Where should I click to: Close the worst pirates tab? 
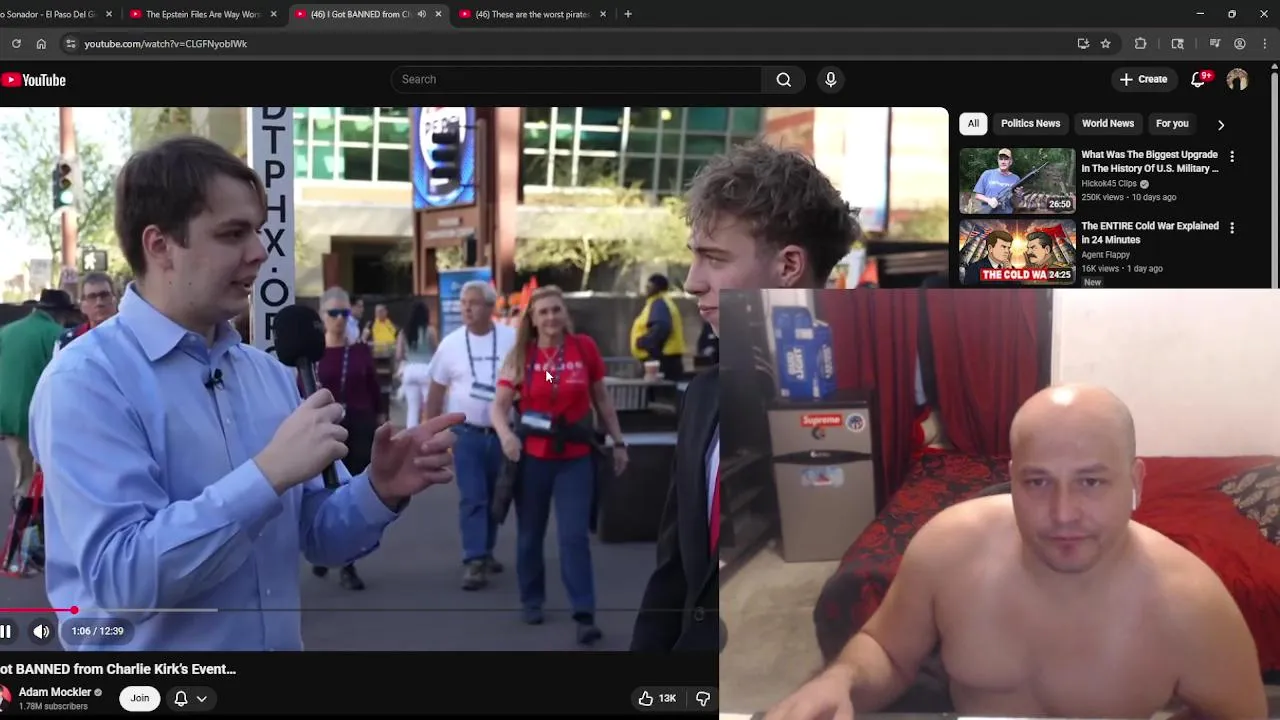pos(603,14)
